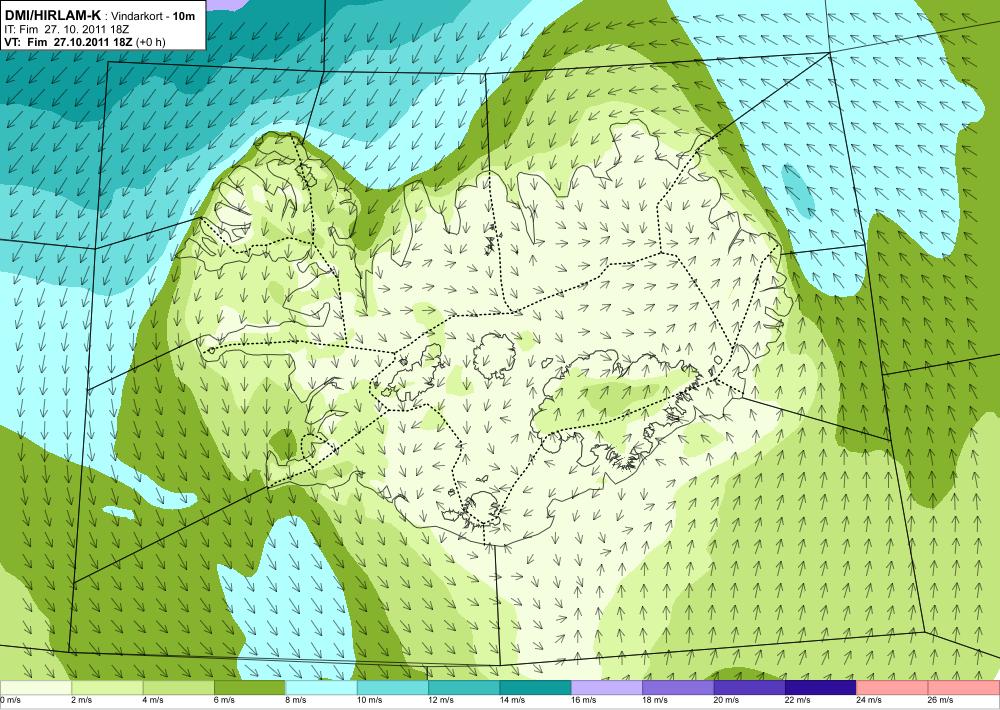Click the 'DMI/HIRLAM-K' title text
The width and height of the screenshot is (1000, 710).
53,15
